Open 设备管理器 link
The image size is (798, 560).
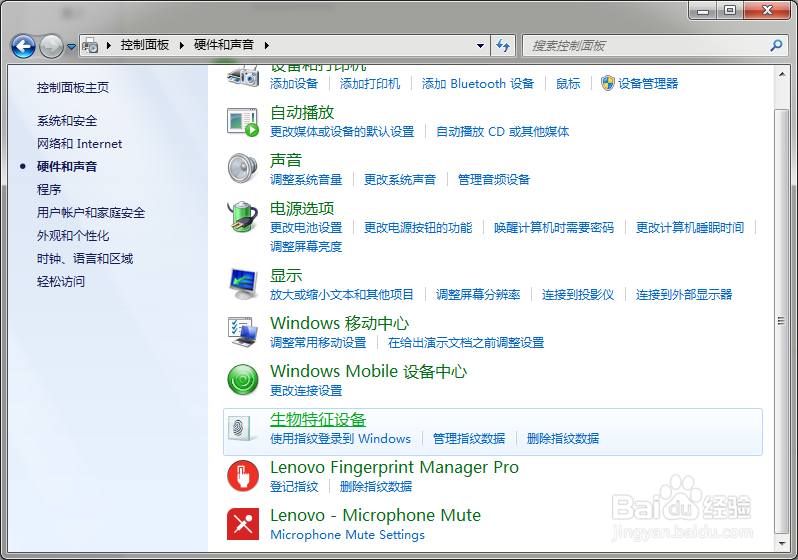[x=648, y=83]
